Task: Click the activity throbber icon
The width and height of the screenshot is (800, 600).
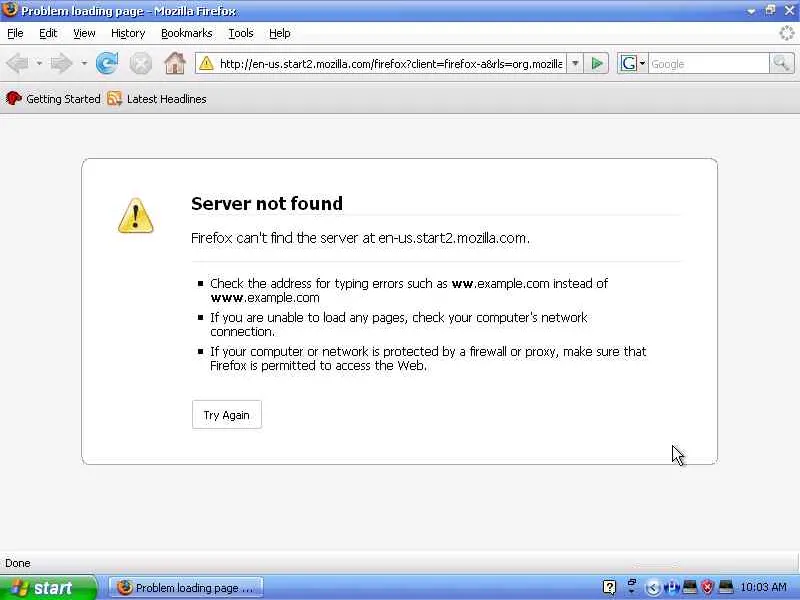Action: click(x=786, y=33)
